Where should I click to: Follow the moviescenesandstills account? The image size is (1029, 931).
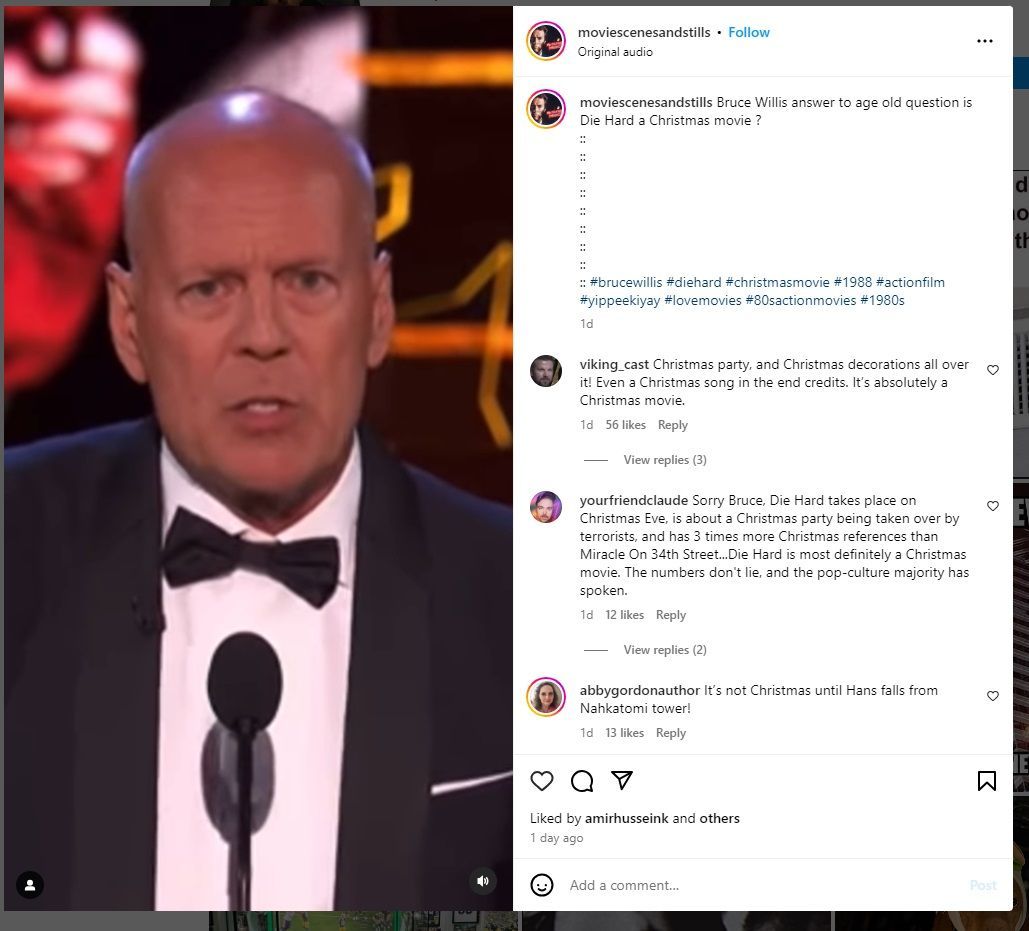(x=749, y=32)
